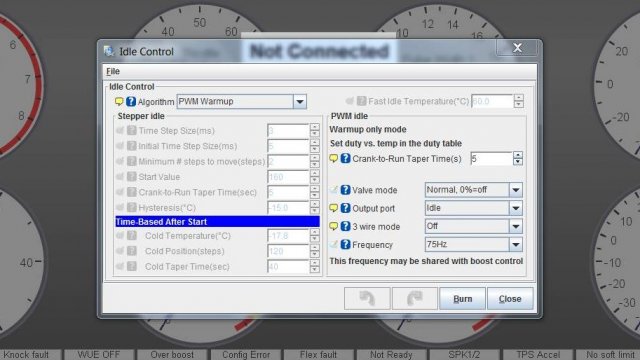This screenshot has height=360, width=640.
Task: Click the Idle Control title bar app icon
Action: pos(109,51)
